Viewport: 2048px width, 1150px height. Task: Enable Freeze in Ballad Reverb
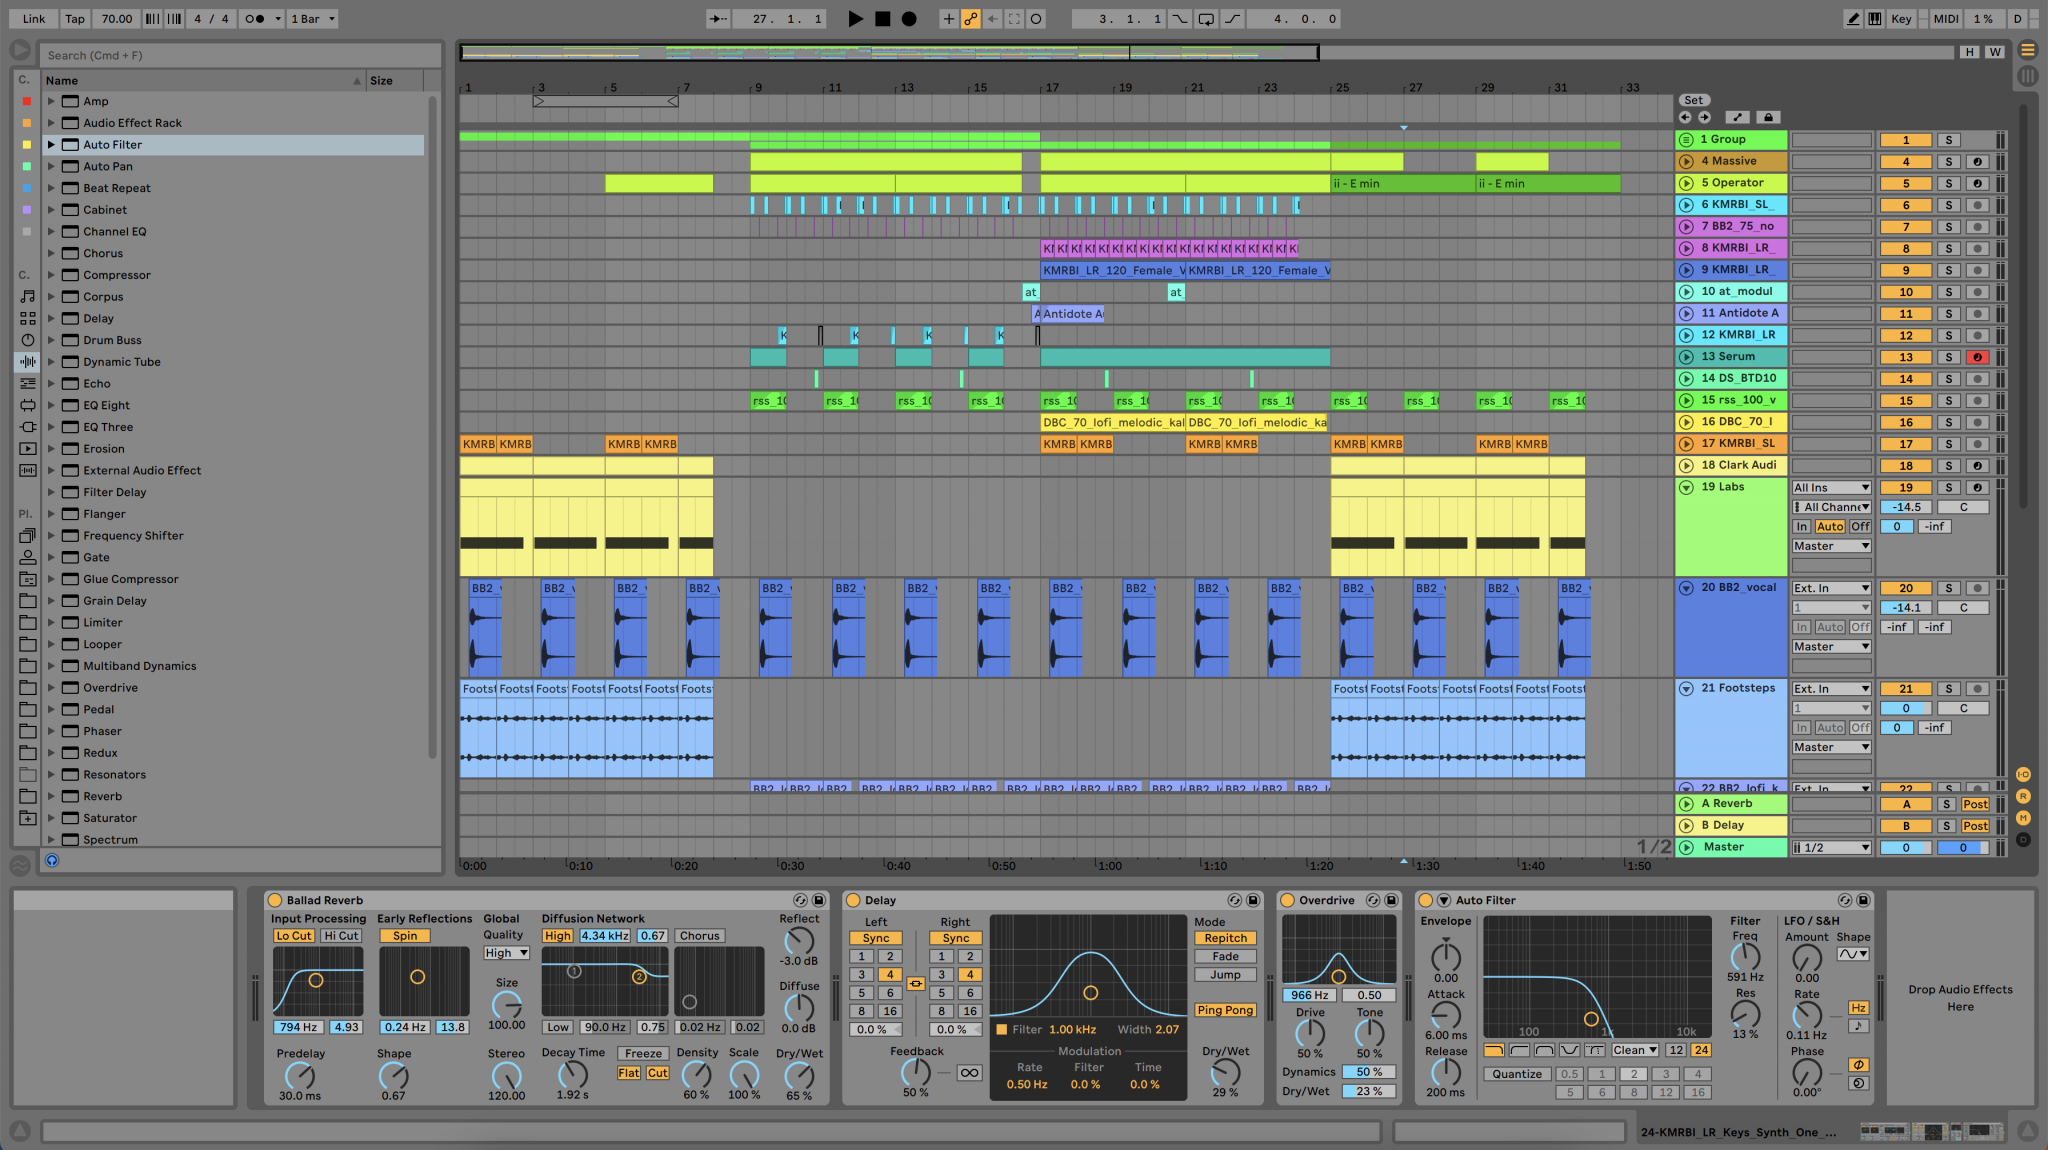click(643, 1053)
